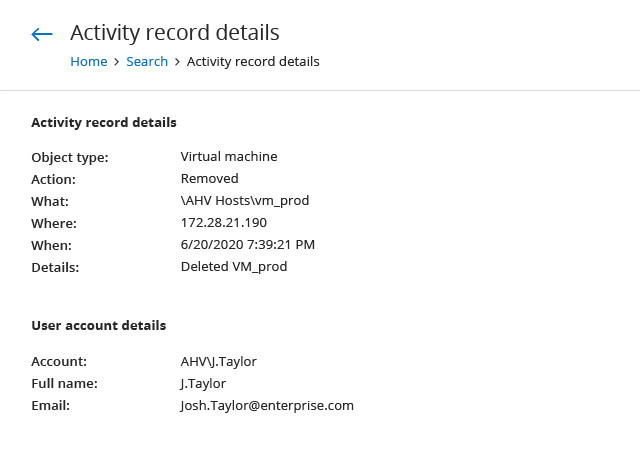Click the 'Object type:' field label
Screen dimensions: 640x450
[x=70, y=158]
